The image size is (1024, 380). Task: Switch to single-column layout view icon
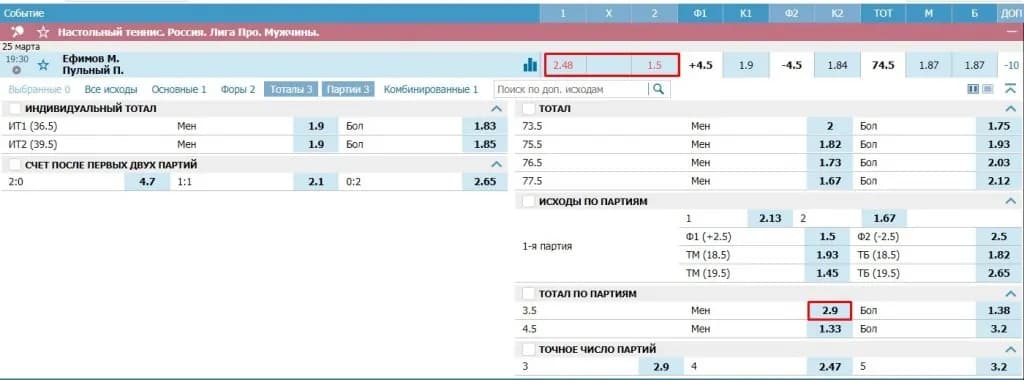coord(988,89)
